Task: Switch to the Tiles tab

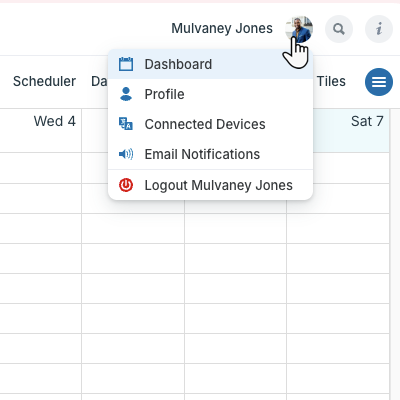Action: [x=331, y=81]
